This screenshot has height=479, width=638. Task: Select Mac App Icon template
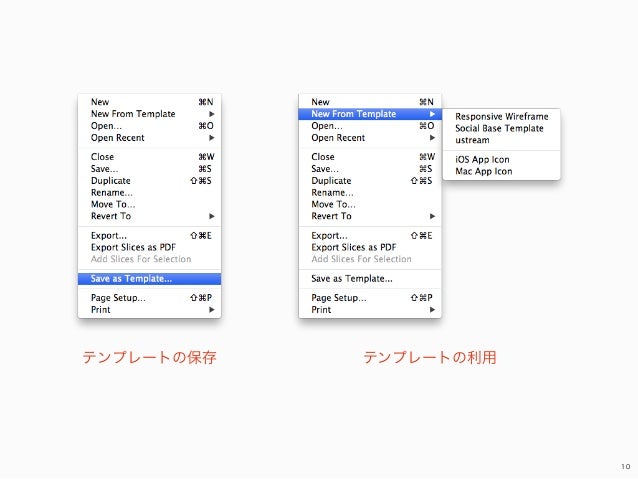pyautogui.click(x=501, y=171)
